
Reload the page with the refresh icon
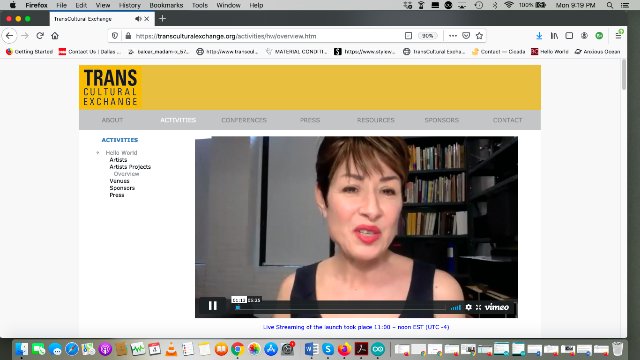click(x=40, y=36)
